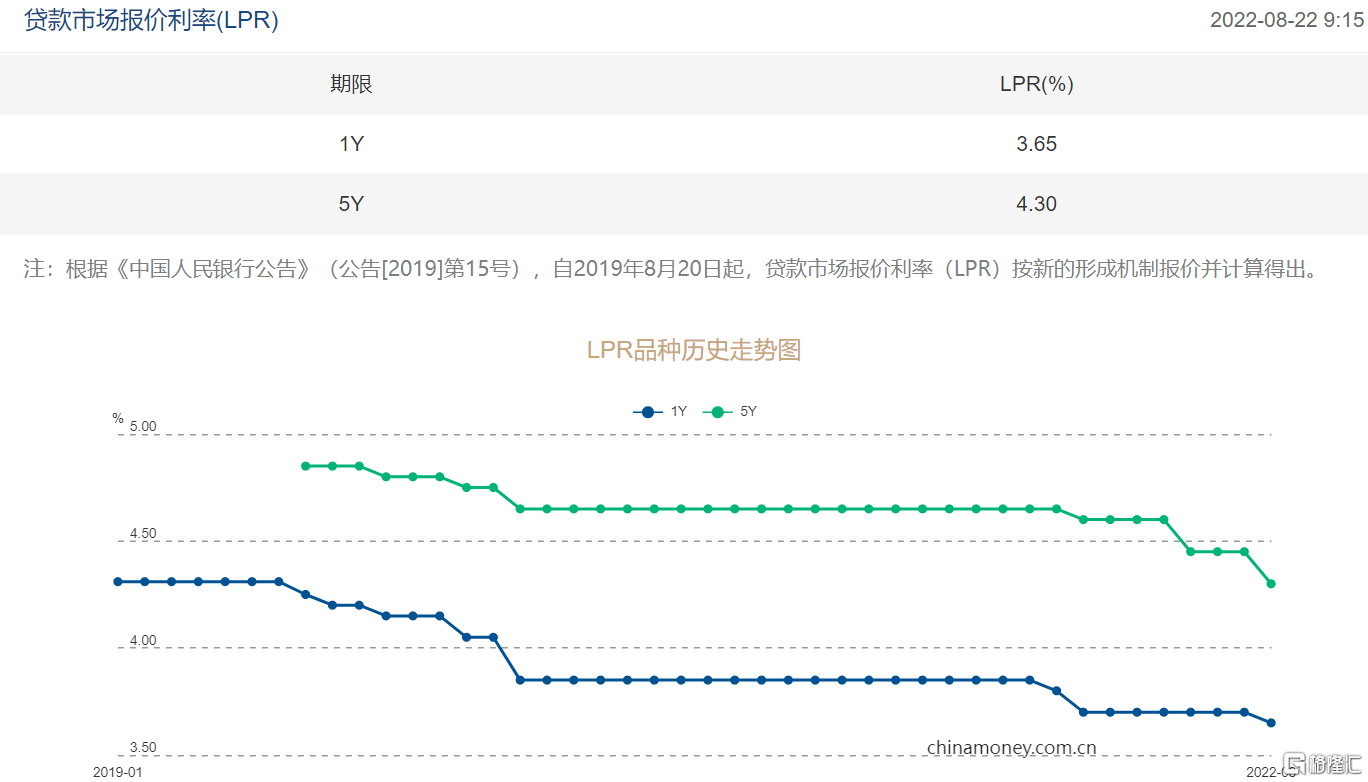Click the 5Y term row cell
Screen dimensions: 1368x782
tap(351, 204)
